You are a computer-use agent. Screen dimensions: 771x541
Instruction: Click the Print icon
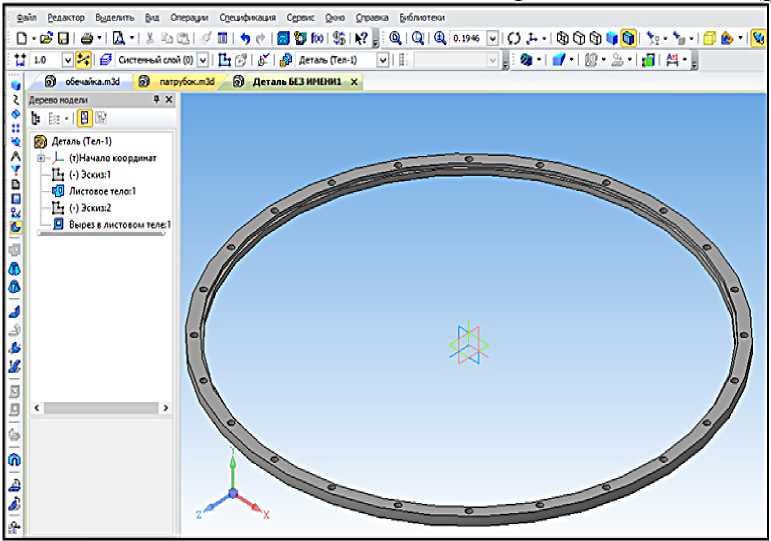(87, 38)
